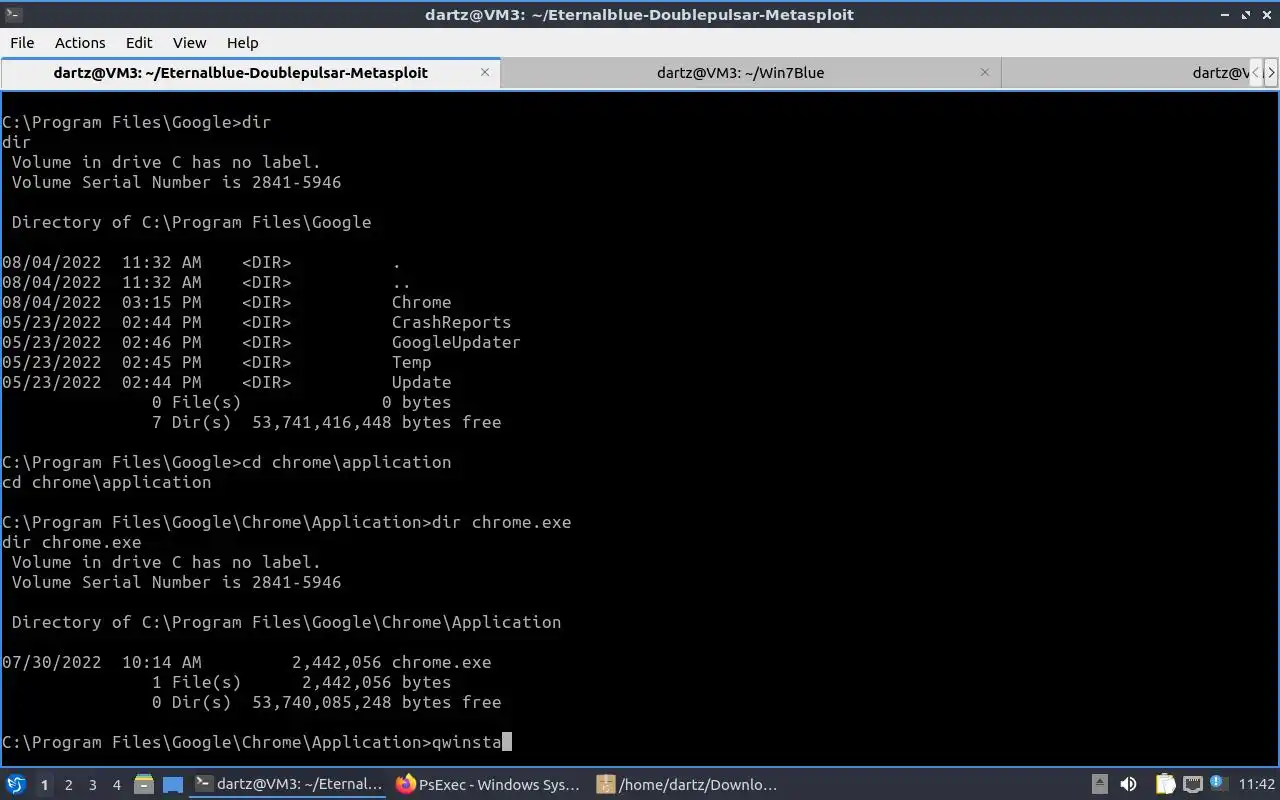Close the Eternalblue-Doublepulsar-Metasploit tab

point(485,72)
